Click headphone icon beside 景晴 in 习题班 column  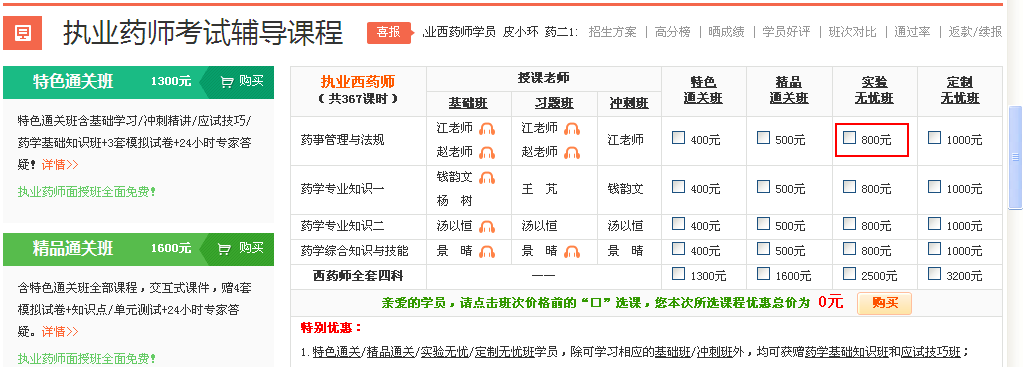(572, 252)
